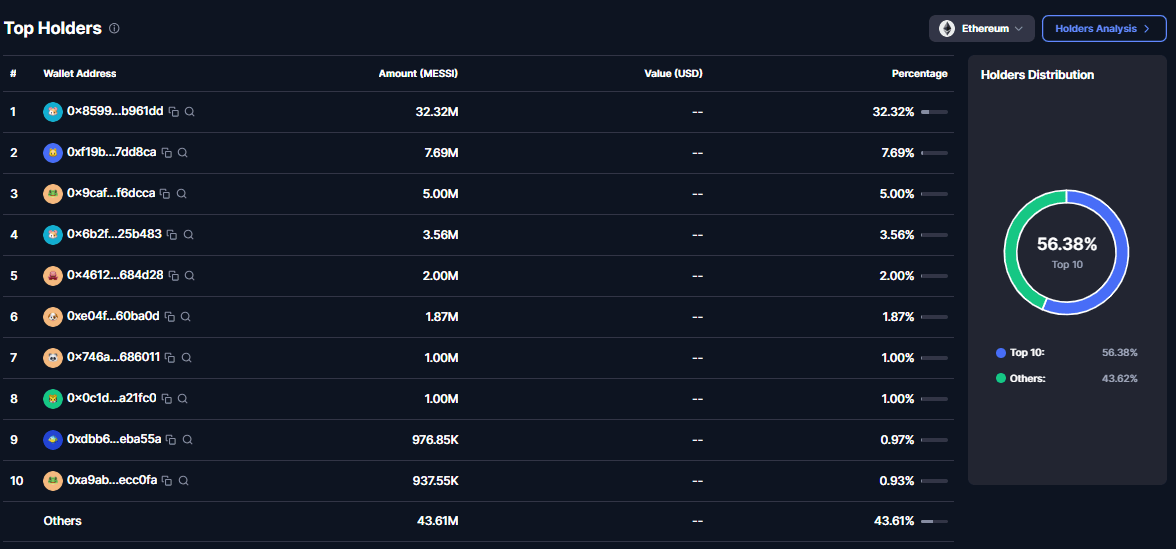The height and width of the screenshot is (549, 1176).
Task: Search wallet 0xdbb6...eba55a with magnifier icon
Action: click(x=188, y=440)
